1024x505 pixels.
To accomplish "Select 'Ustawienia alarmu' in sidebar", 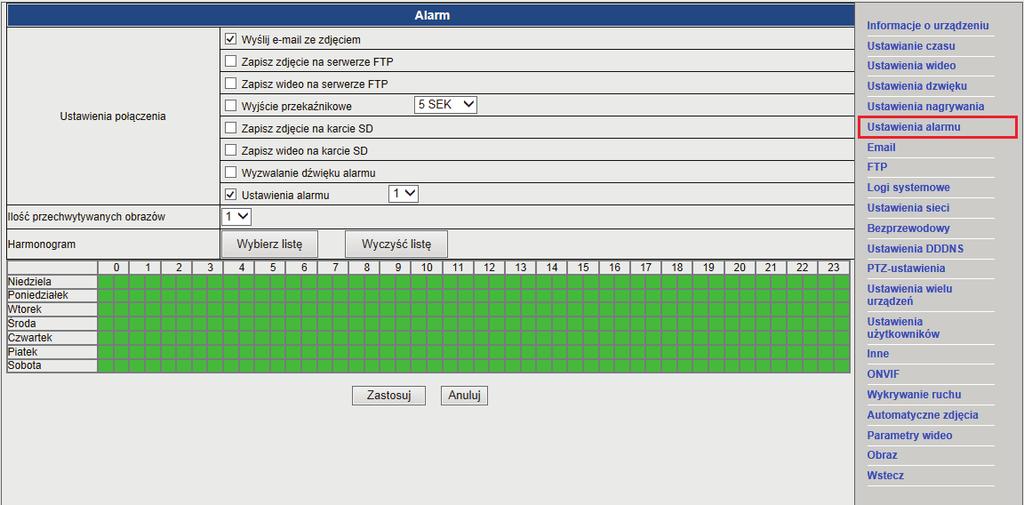I will click(914, 127).
